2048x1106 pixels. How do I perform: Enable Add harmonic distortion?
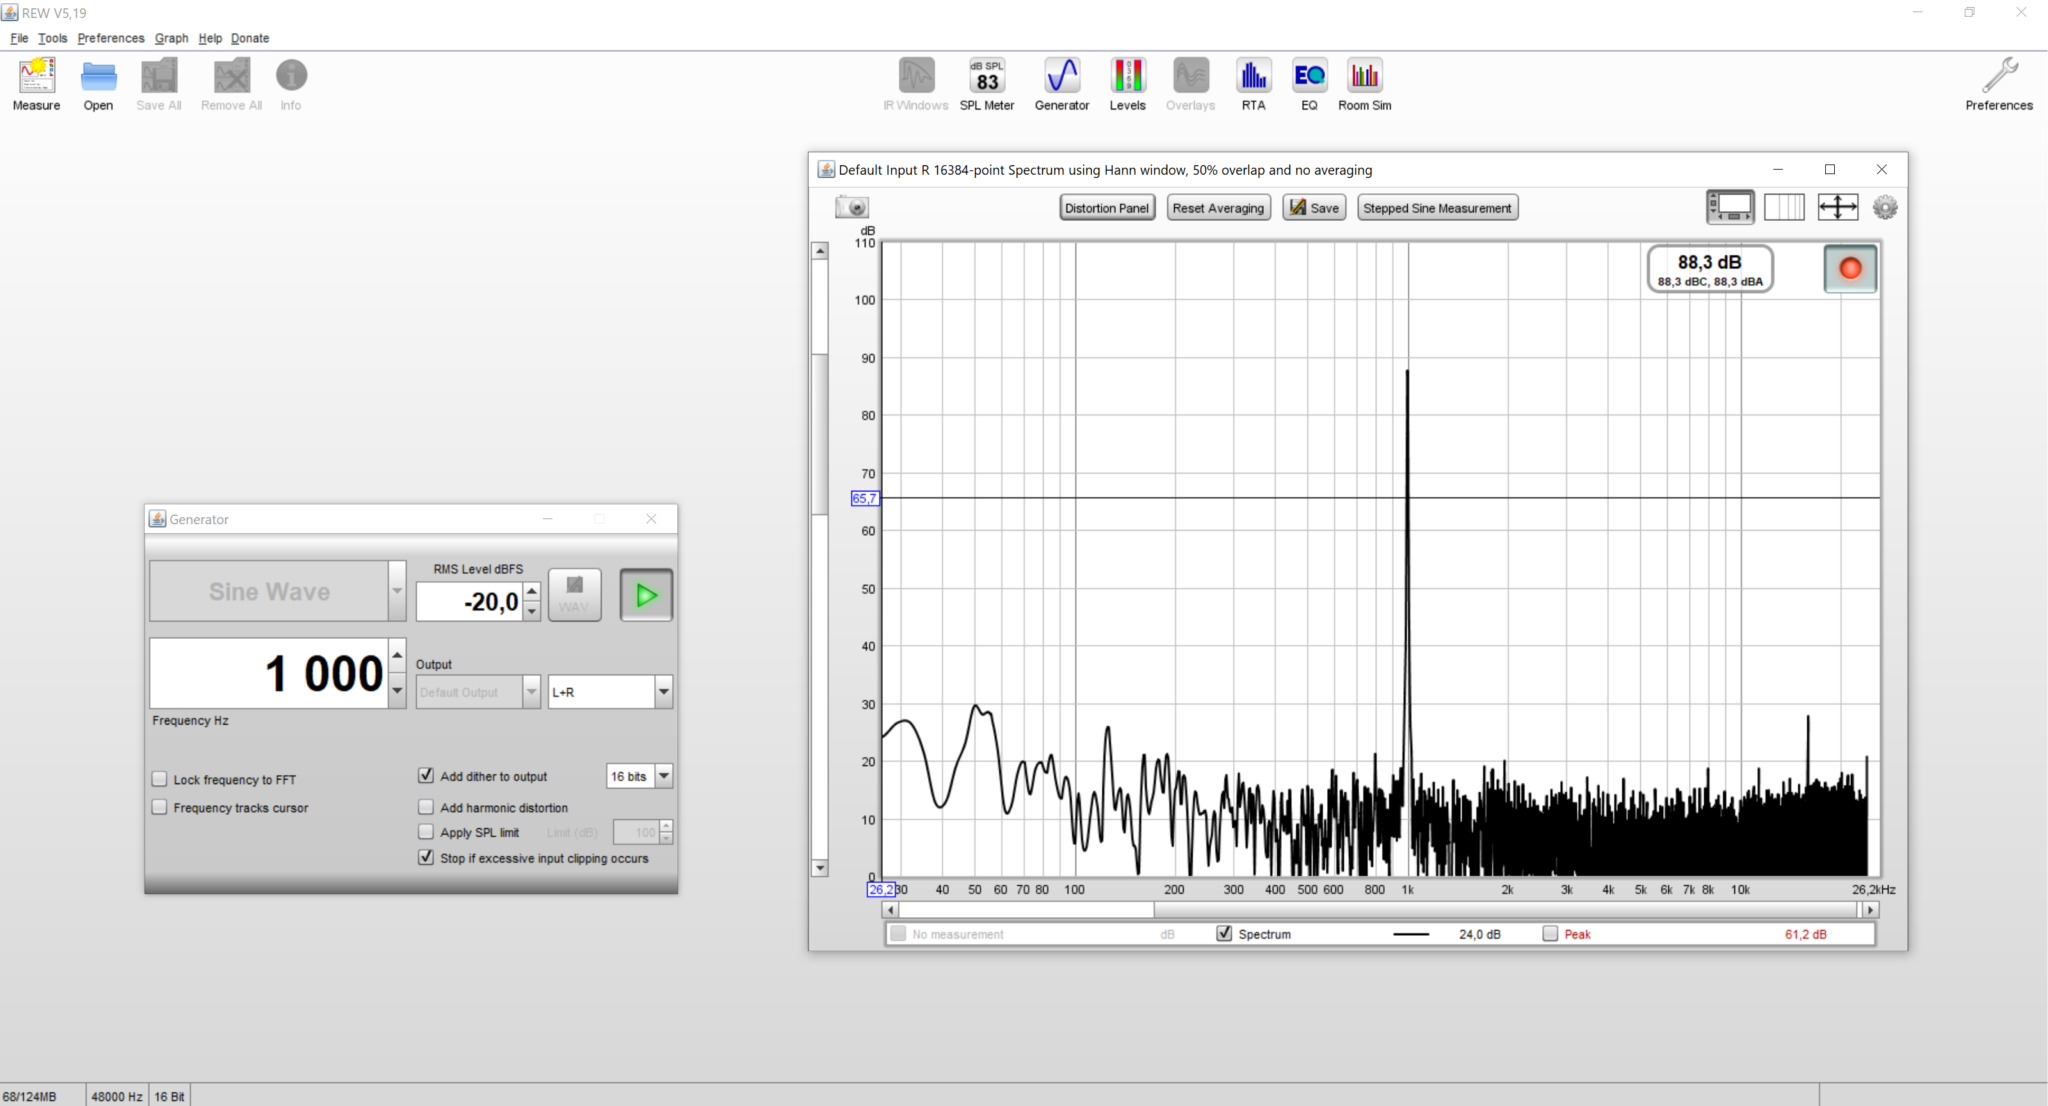(x=427, y=807)
